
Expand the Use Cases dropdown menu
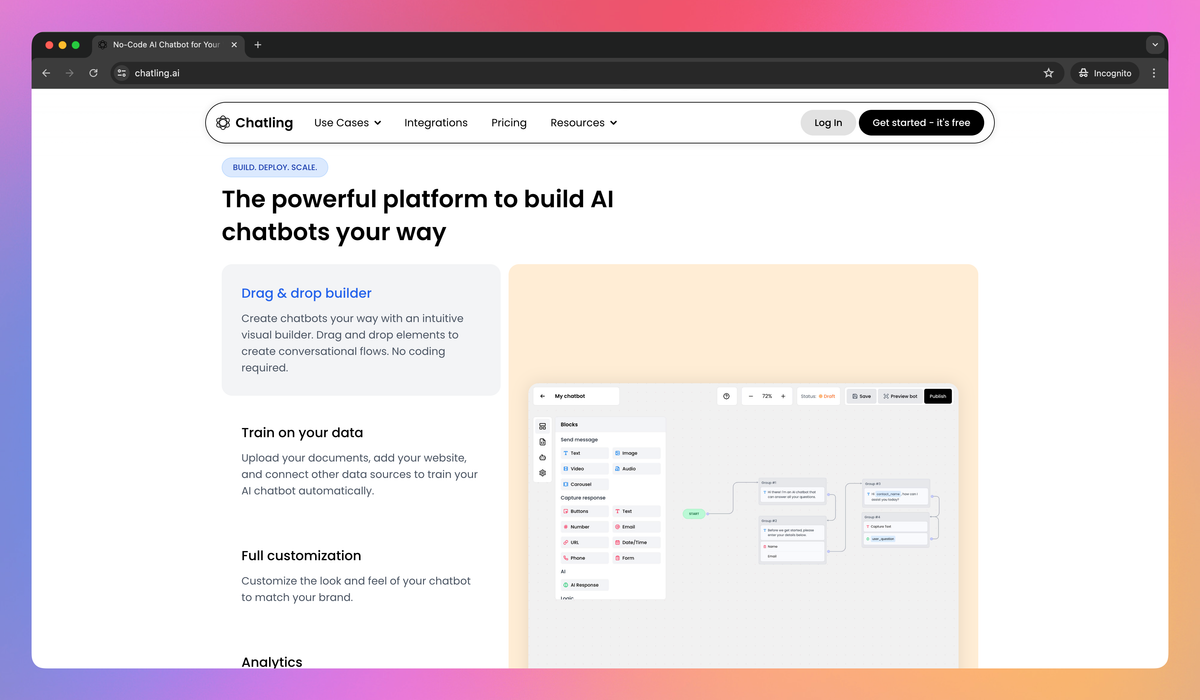pyautogui.click(x=348, y=123)
